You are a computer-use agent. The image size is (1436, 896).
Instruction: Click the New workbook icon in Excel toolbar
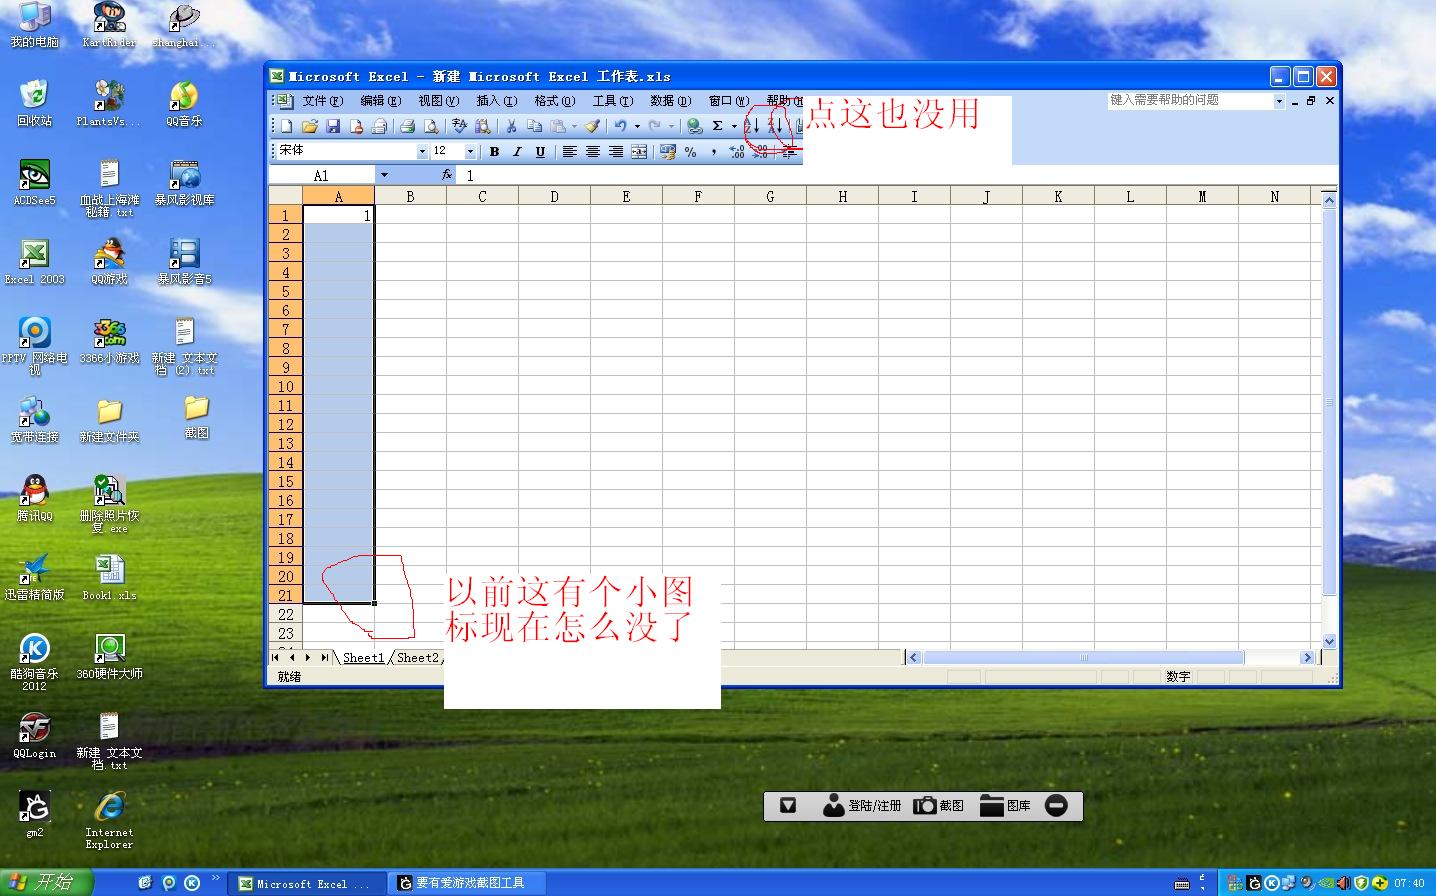tap(287, 126)
